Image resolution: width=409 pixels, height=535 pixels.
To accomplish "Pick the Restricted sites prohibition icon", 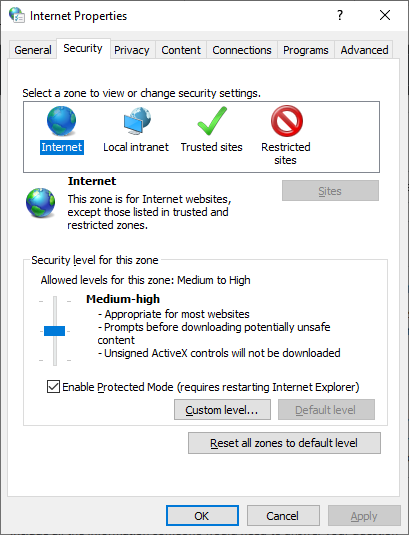I will [x=287, y=121].
